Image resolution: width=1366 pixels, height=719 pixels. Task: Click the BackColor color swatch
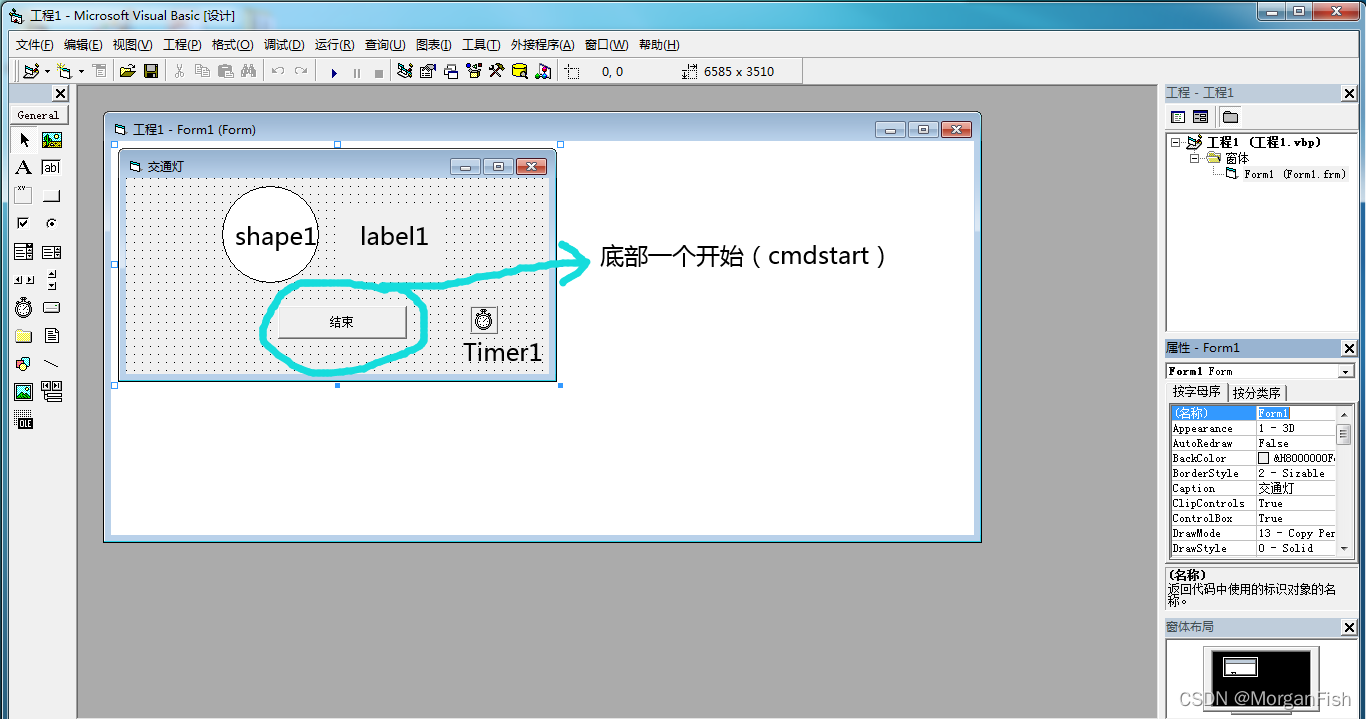1264,458
